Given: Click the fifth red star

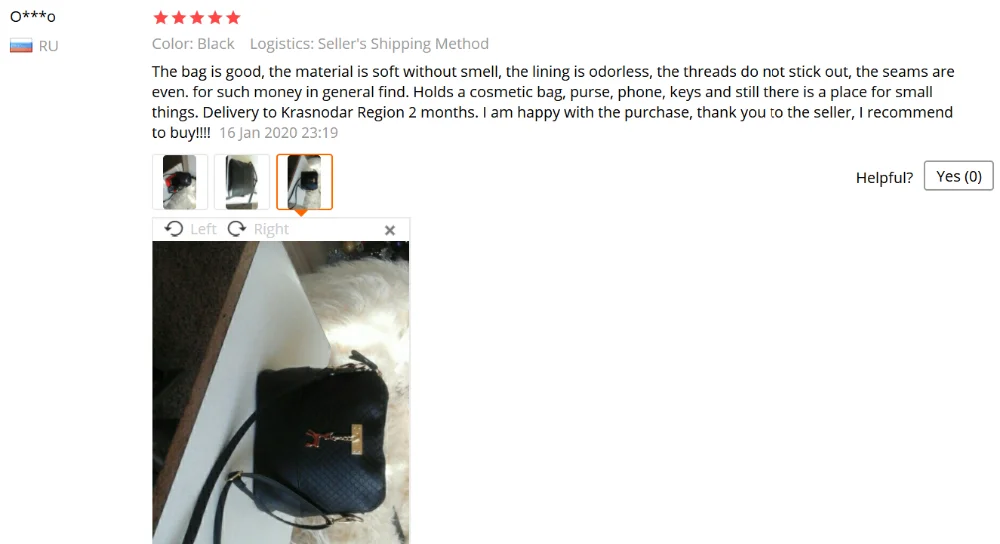Looking at the screenshot, I should [233, 18].
